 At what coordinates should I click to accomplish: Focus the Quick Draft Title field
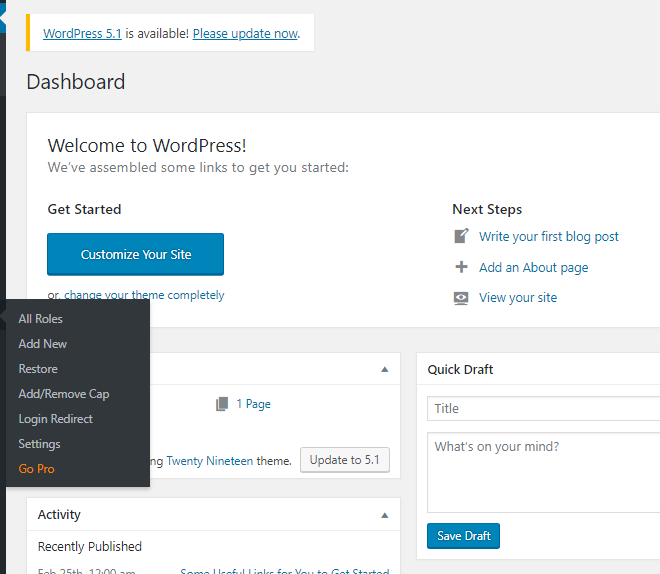tap(543, 408)
